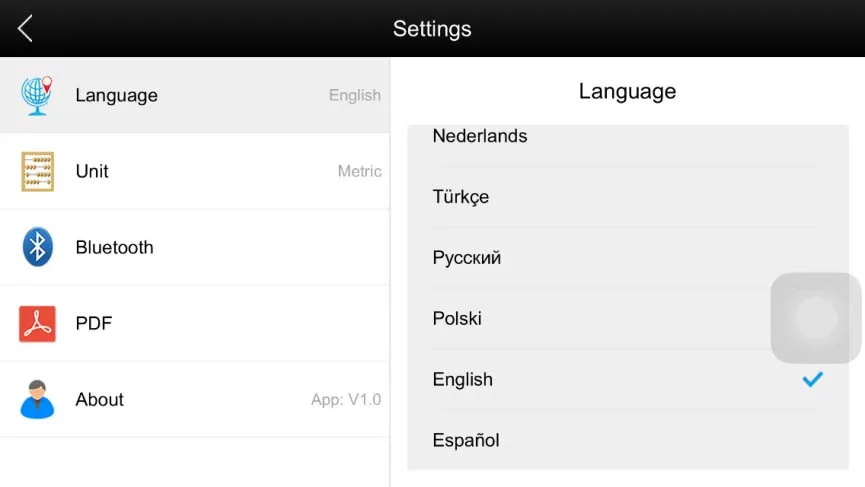Viewport: 865px width, 487px height.
Task: Open the PDF settings label
Action: click(x=94, y=324)
